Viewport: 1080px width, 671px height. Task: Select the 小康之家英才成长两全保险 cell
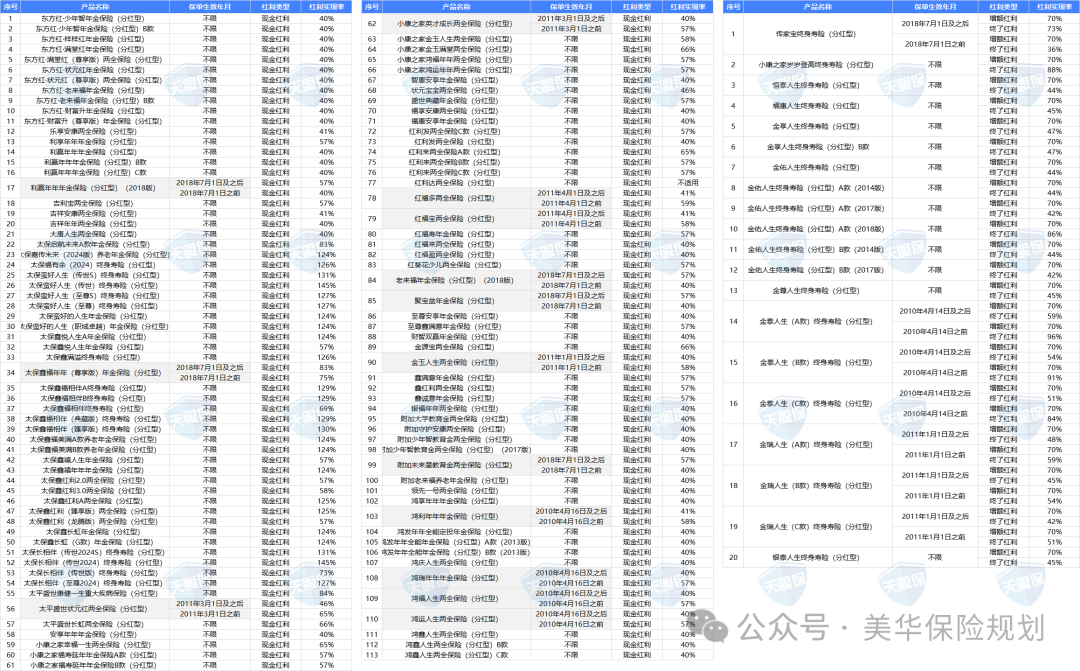pyautogui.click(x=456, y=23)
